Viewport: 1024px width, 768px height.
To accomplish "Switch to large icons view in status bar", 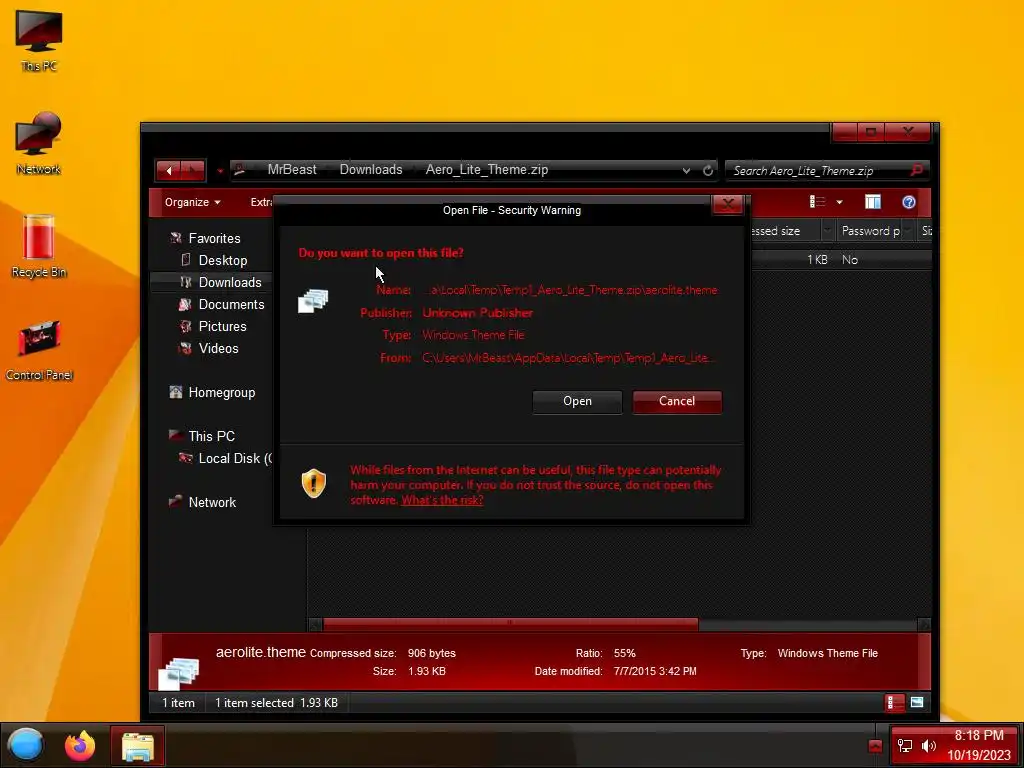I will click(917, 703).
